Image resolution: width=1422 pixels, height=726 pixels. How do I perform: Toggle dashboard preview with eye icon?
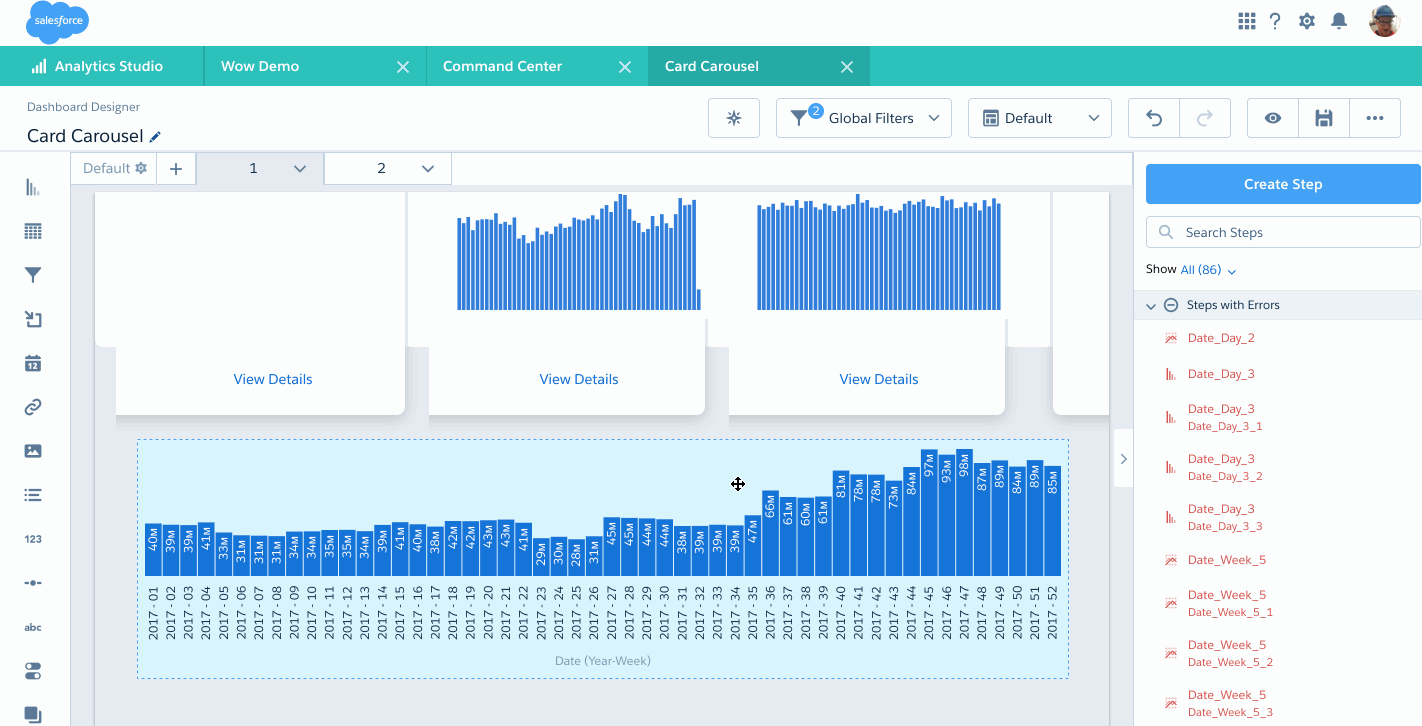[1273, 118]
